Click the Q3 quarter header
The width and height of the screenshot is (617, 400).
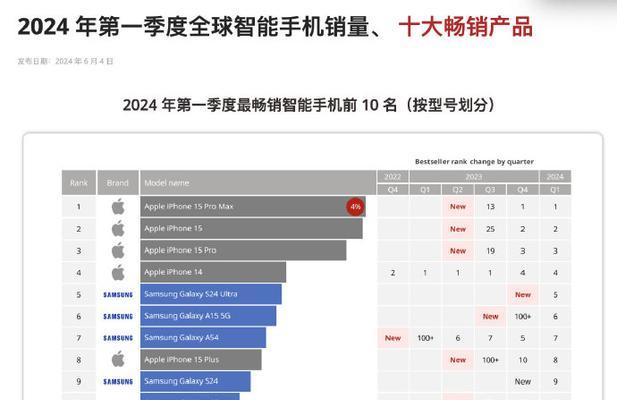point(490,190)
